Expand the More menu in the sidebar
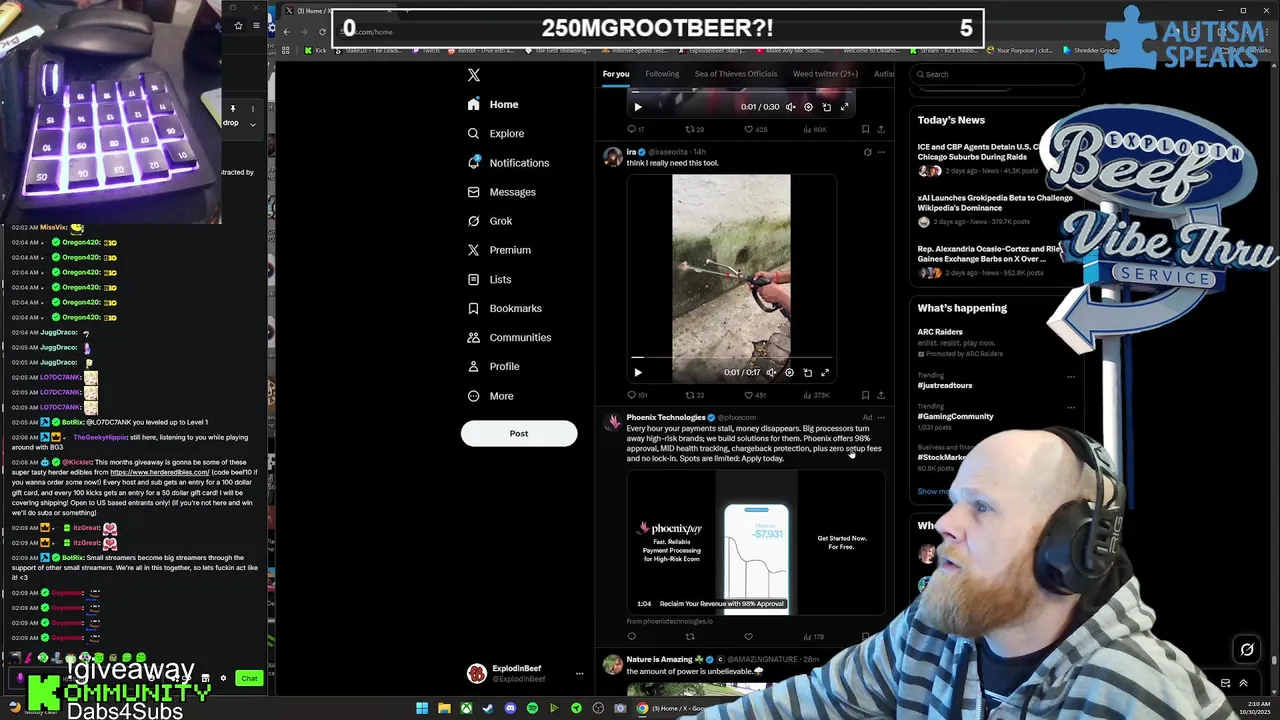The image size is (1280, 720). point(490,396)
